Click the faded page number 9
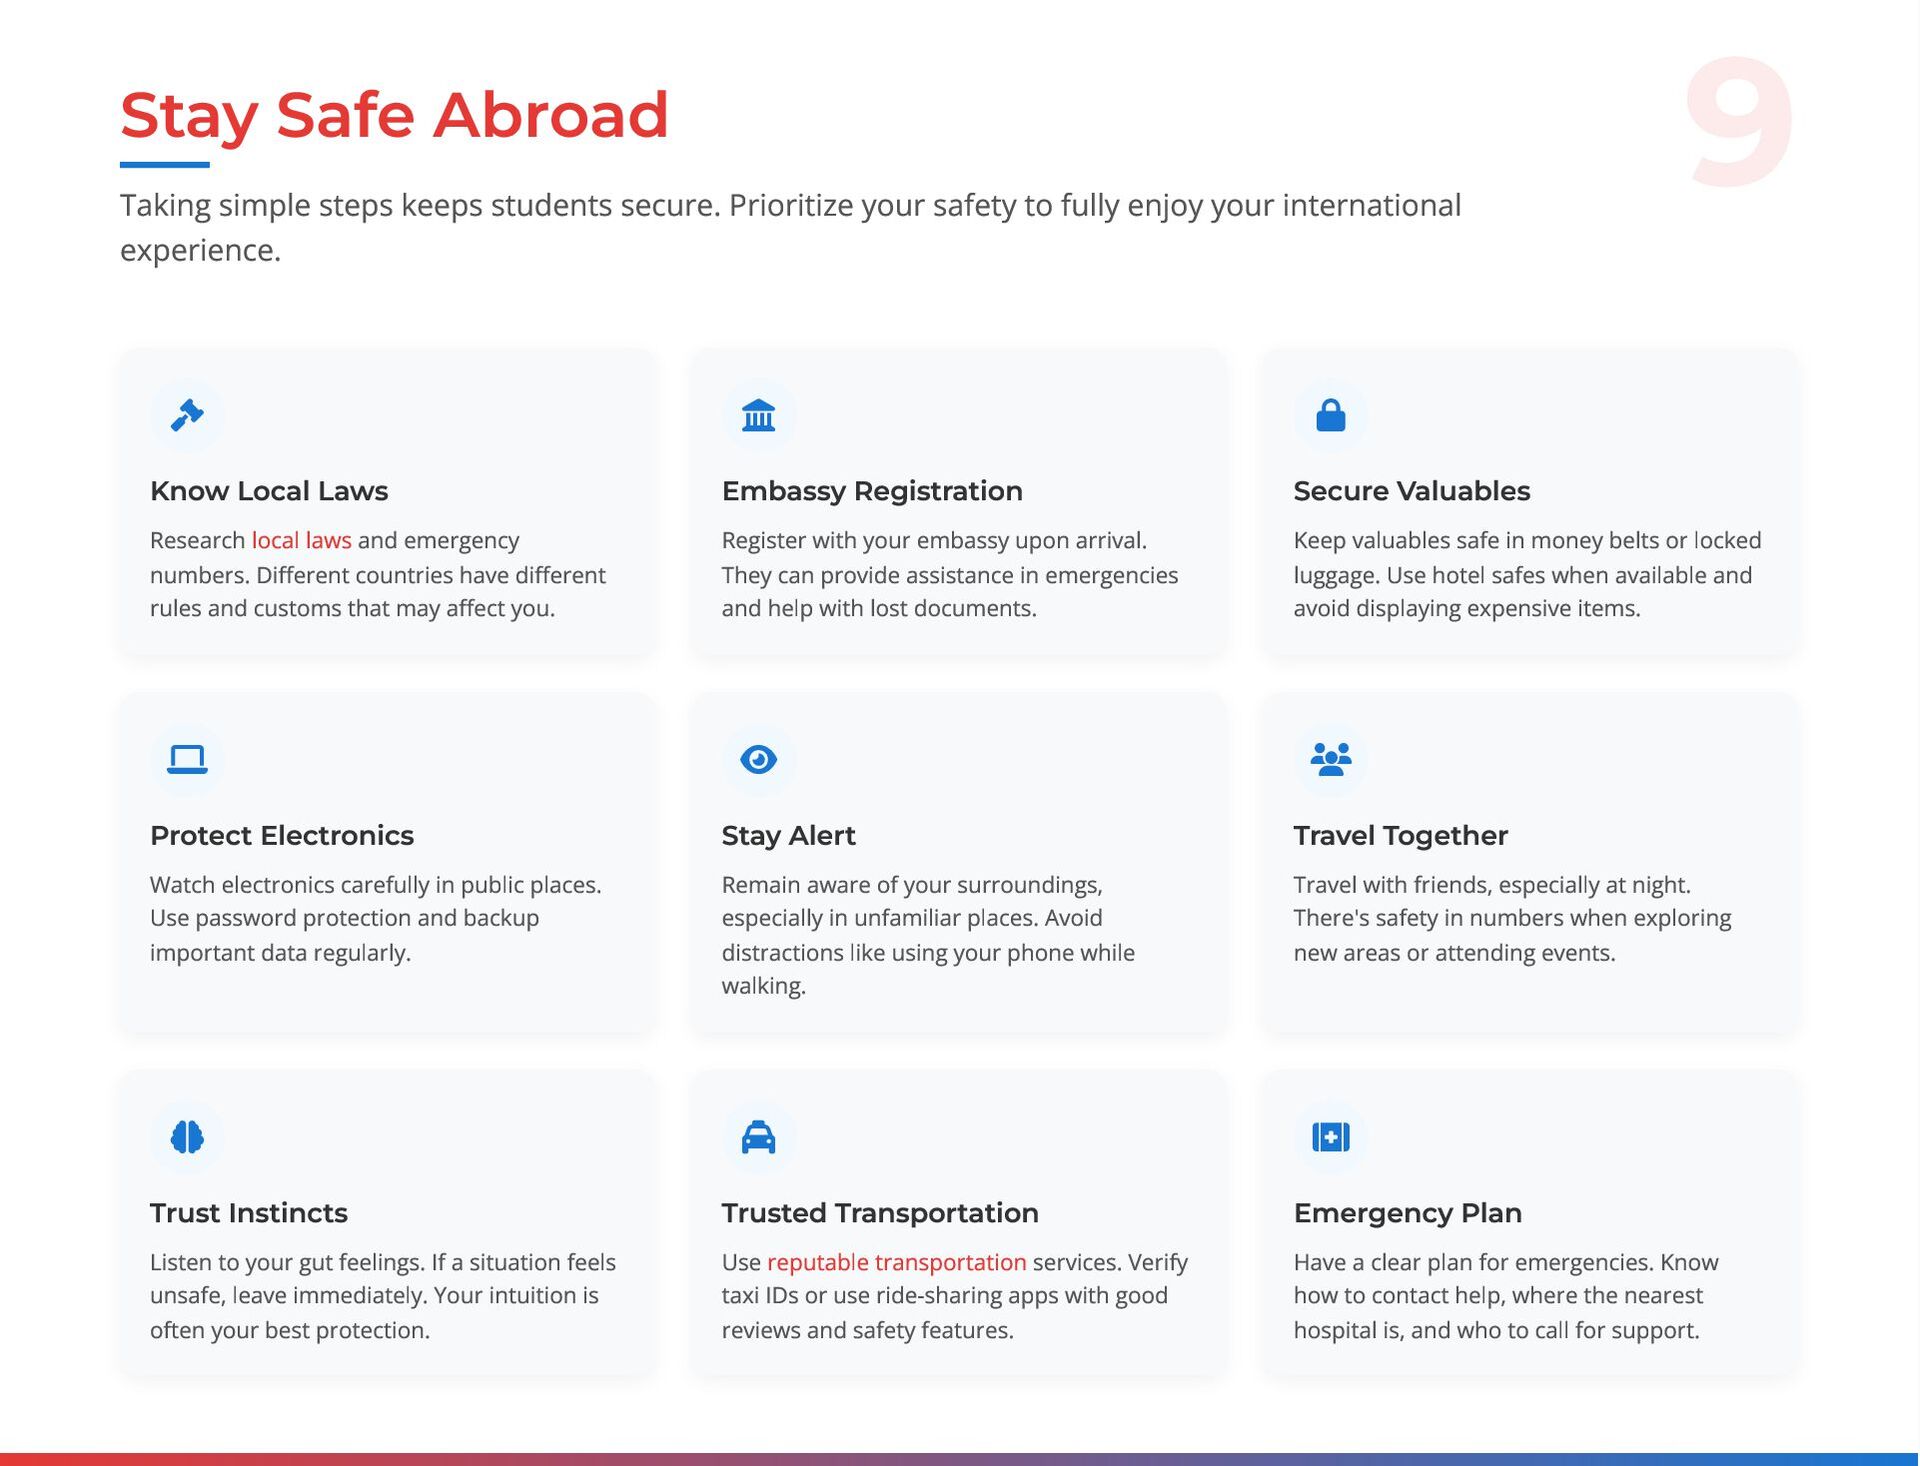The image size is (1920, 1466). coord(1738,120)
